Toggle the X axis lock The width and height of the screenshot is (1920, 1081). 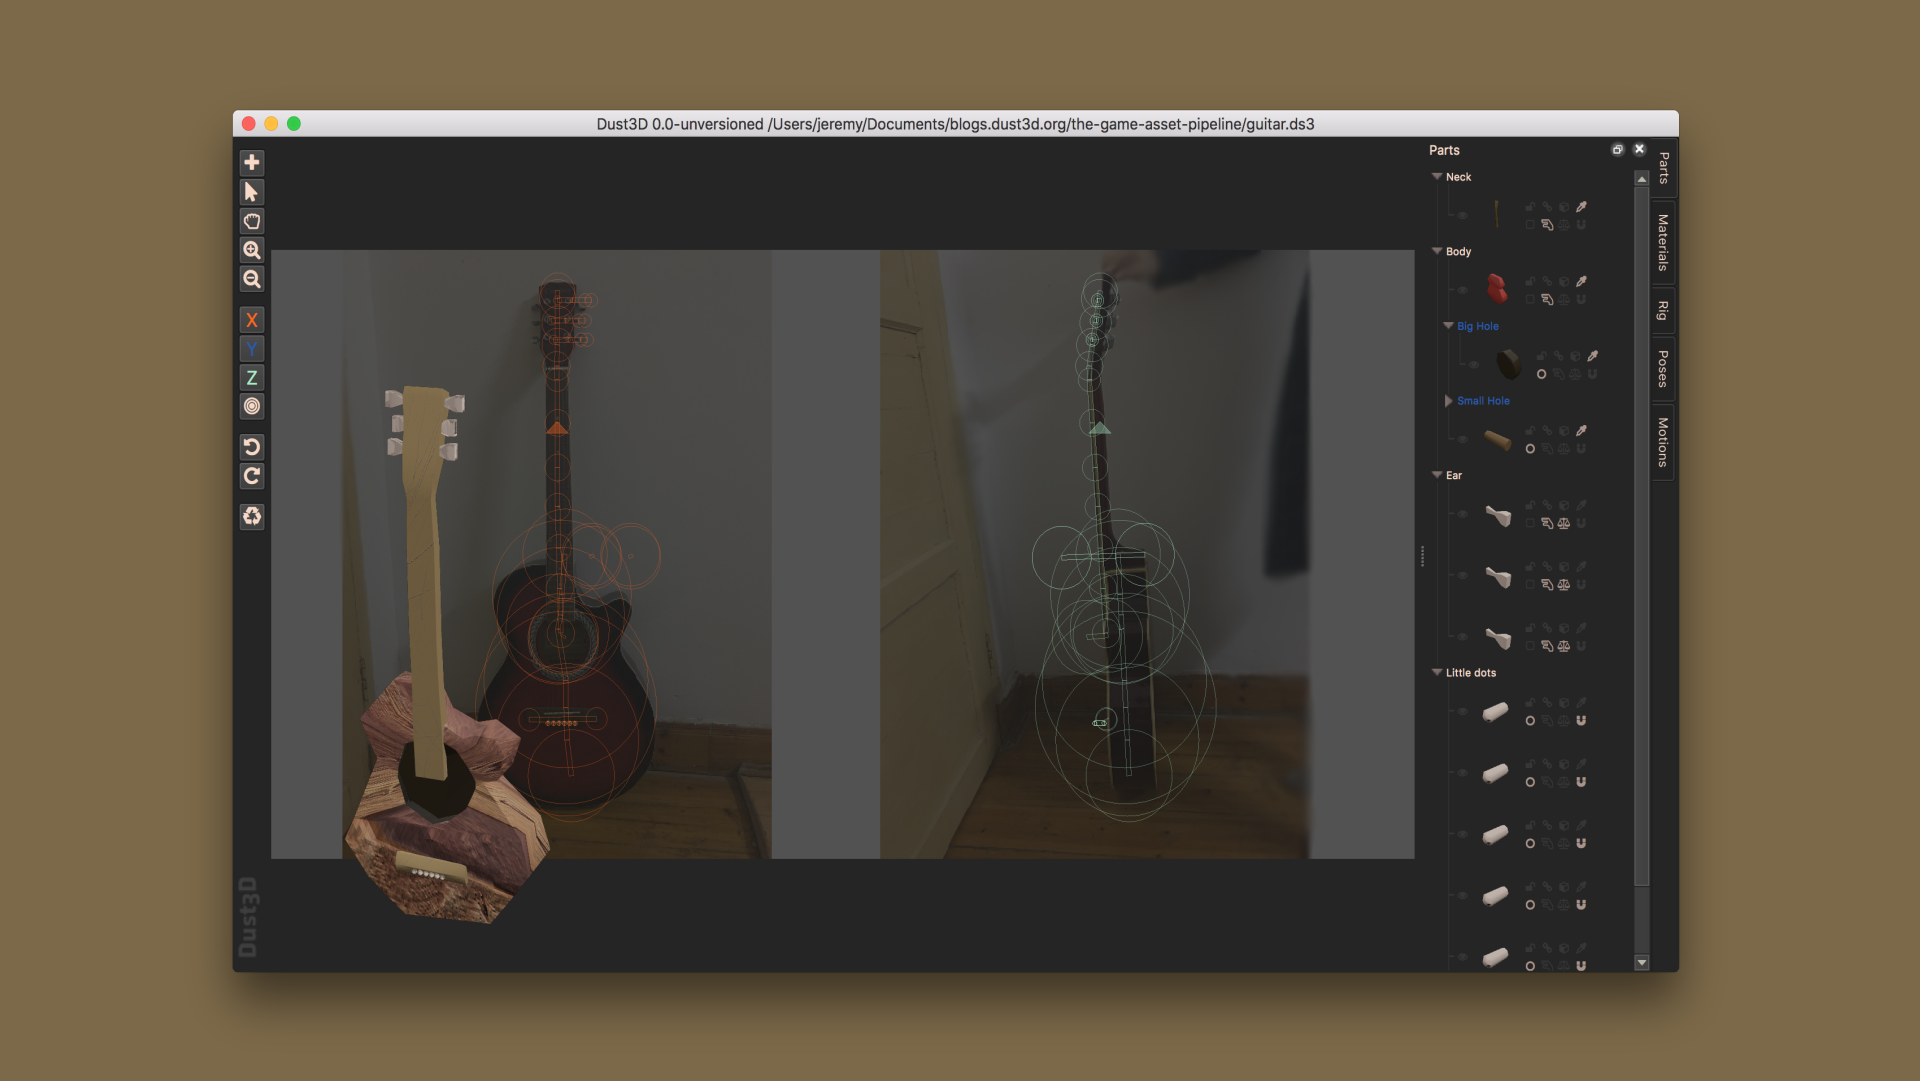tap(252, 320)
